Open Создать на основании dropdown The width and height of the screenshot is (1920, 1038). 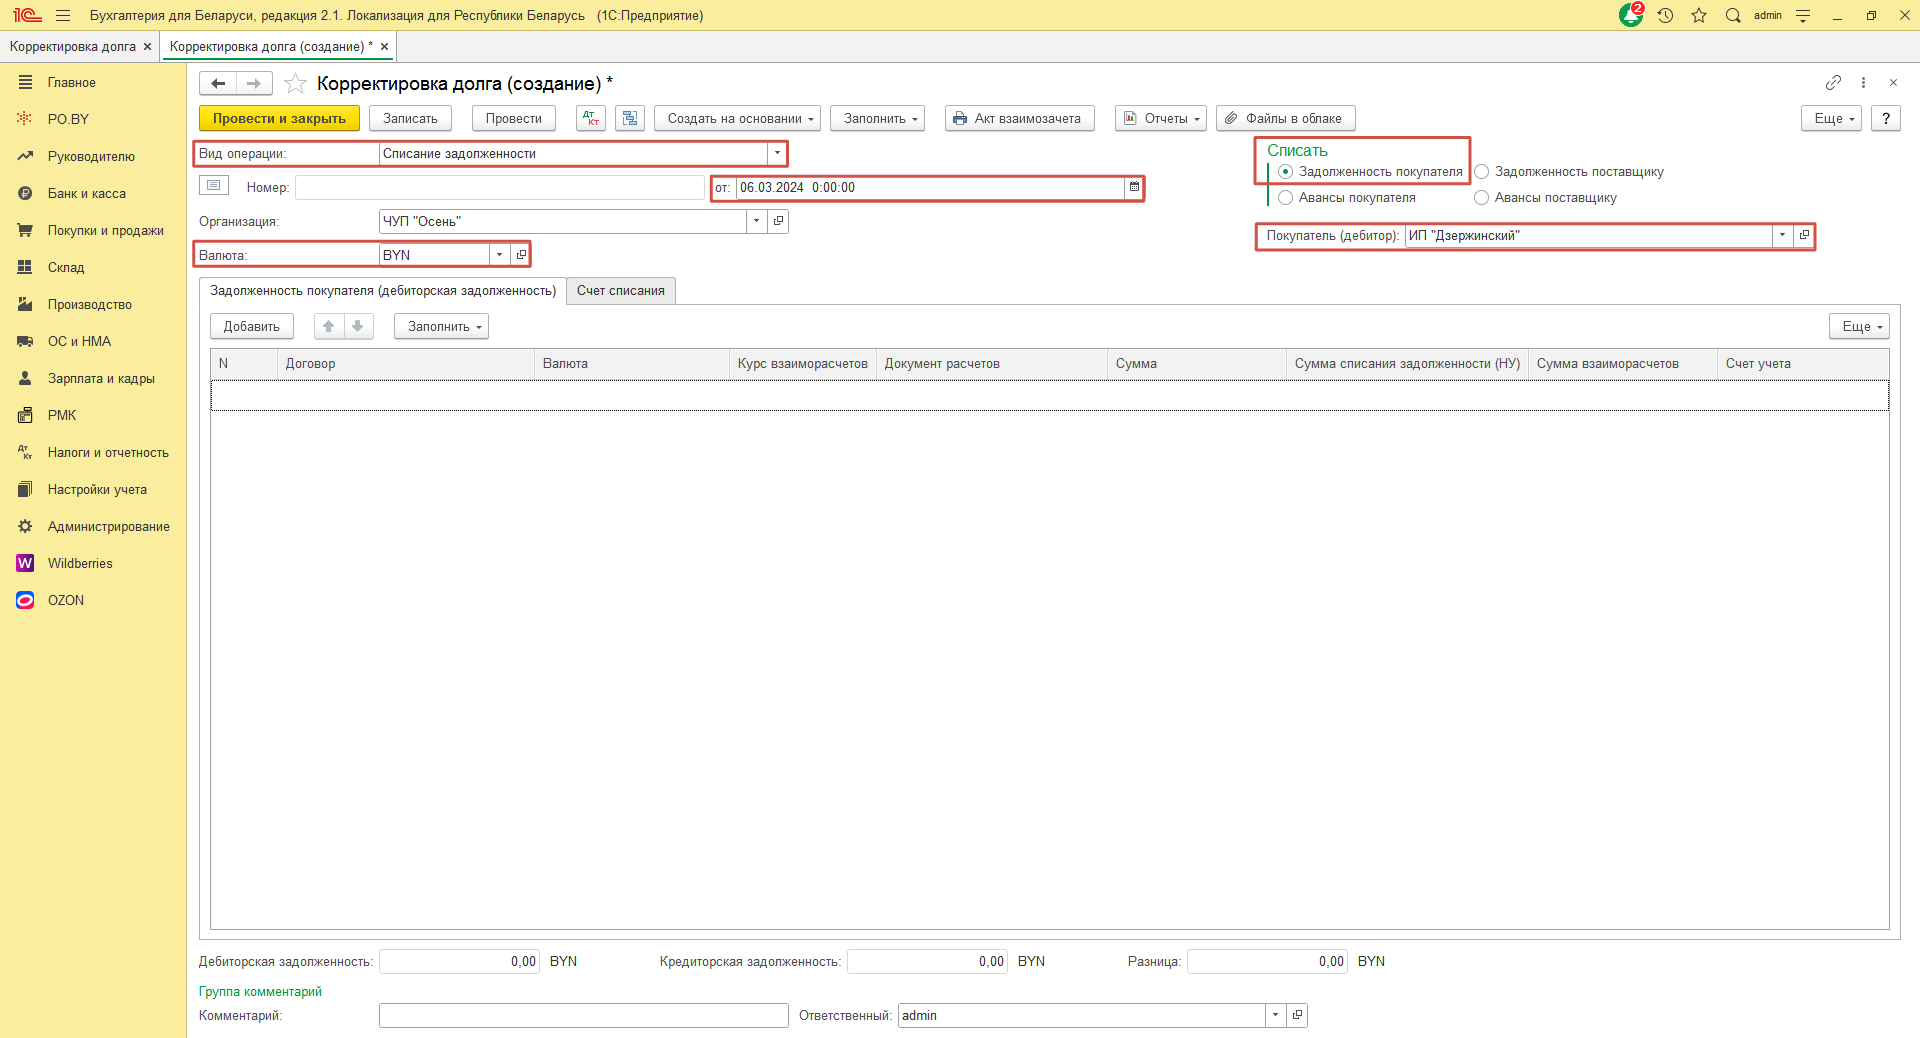coord(737,118)
